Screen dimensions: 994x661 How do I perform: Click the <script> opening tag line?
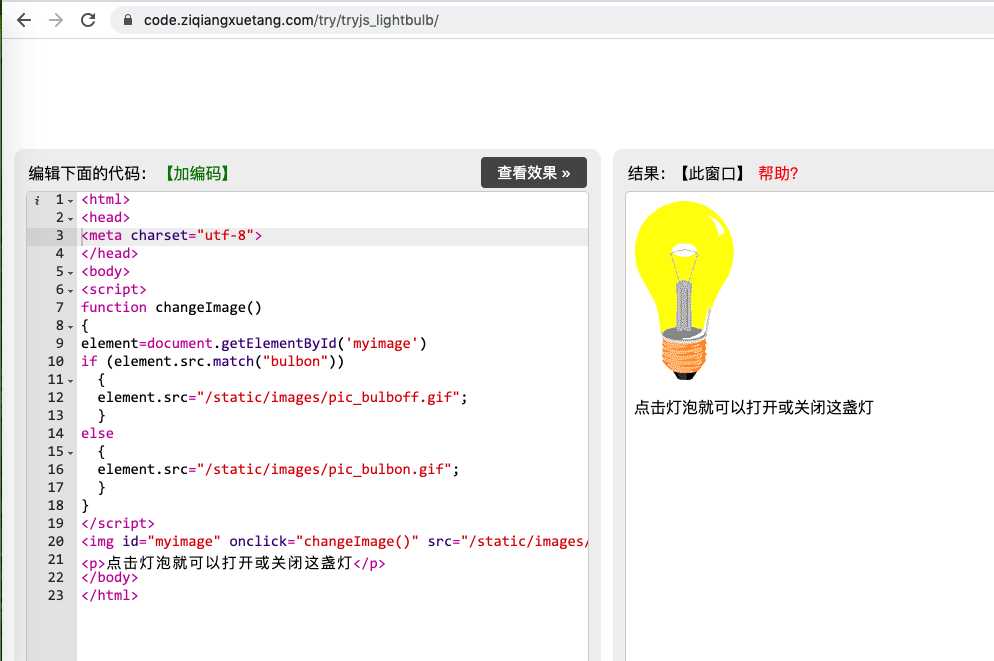click(113, 290)
